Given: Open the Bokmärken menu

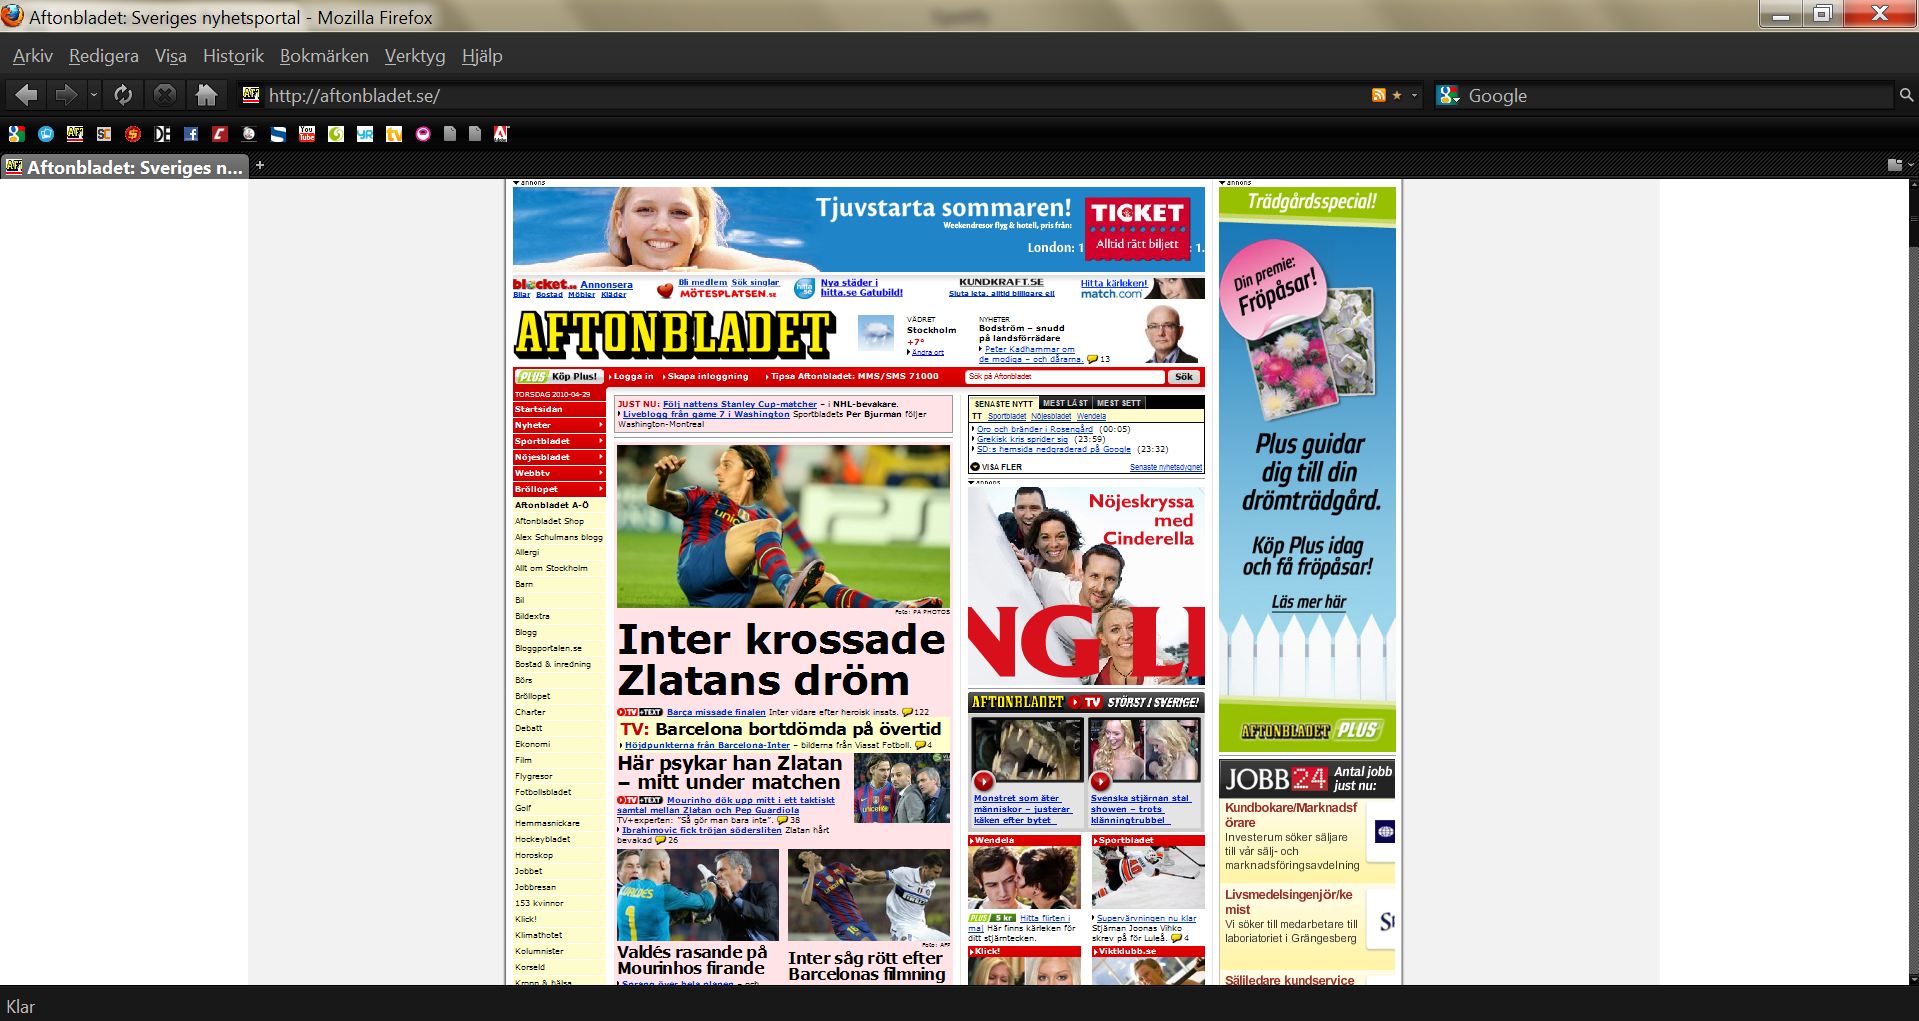Looking at the screenshot, I should (x=324, y=56).
